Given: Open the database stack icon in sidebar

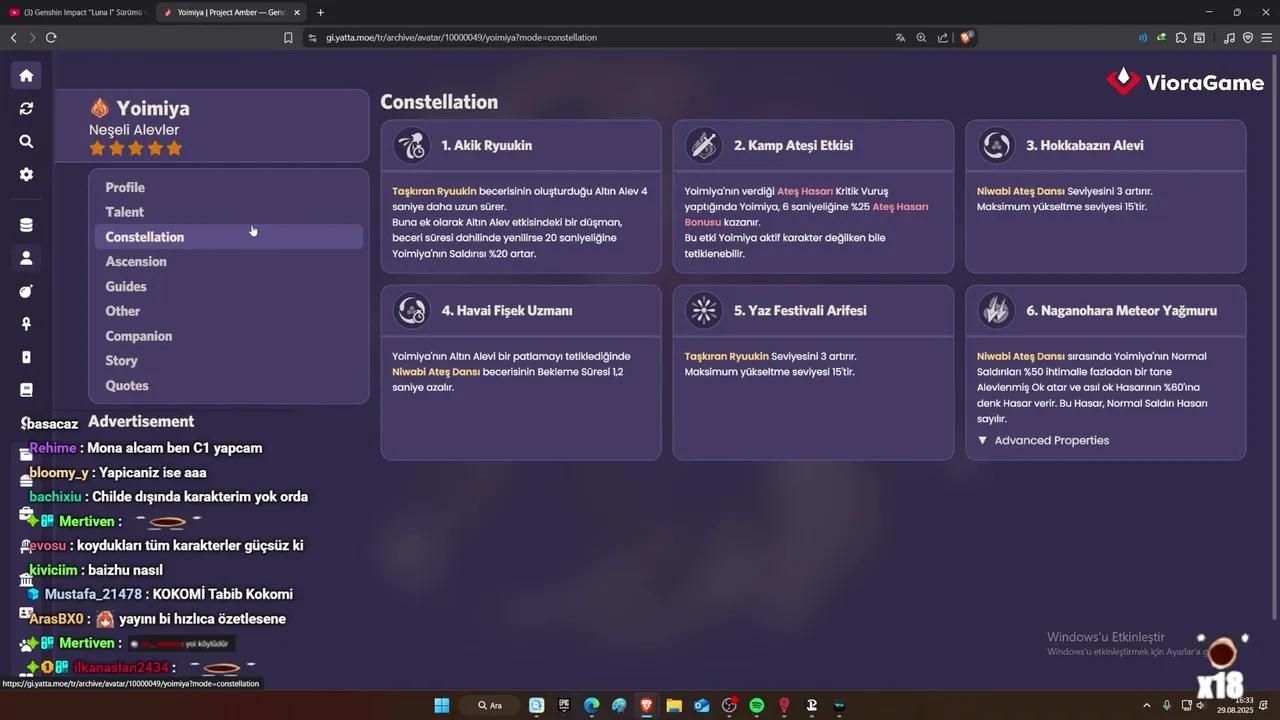Looking at the screenshot, I should click(x=26, y=225).
